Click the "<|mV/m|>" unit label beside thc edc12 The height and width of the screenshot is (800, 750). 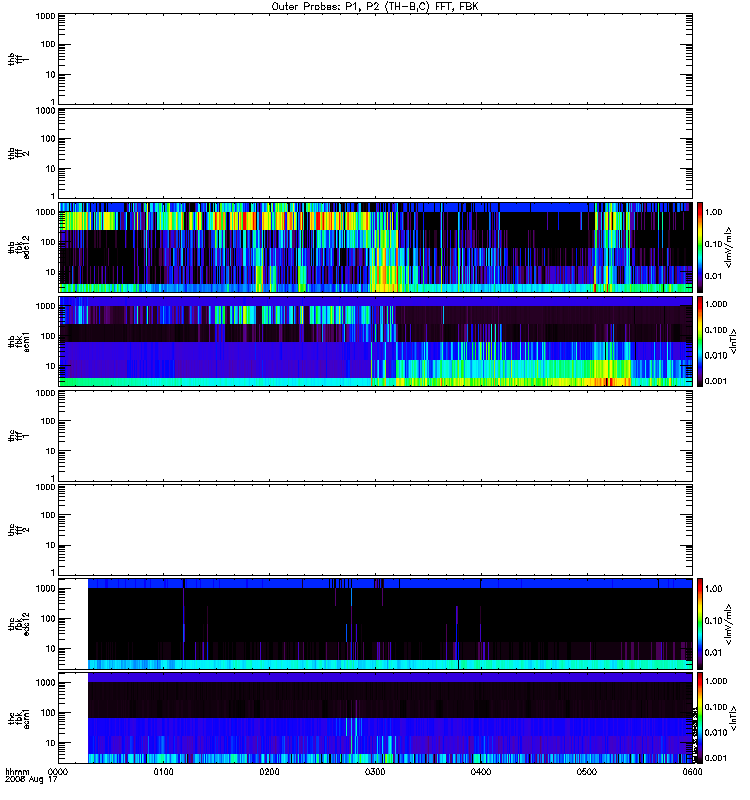point(729,624)
